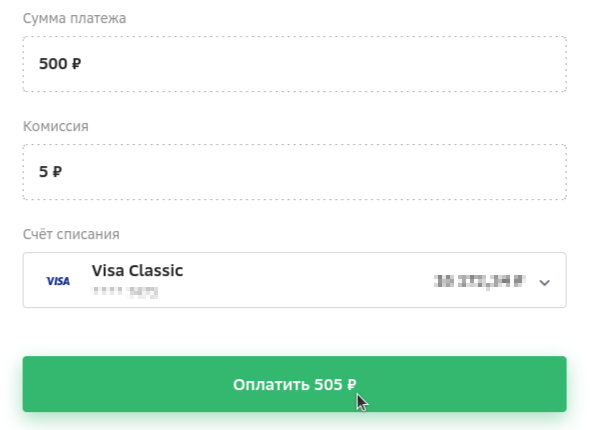Click the word Оплатить on the green button
This screenshot has height=430, width=590.
271,384
